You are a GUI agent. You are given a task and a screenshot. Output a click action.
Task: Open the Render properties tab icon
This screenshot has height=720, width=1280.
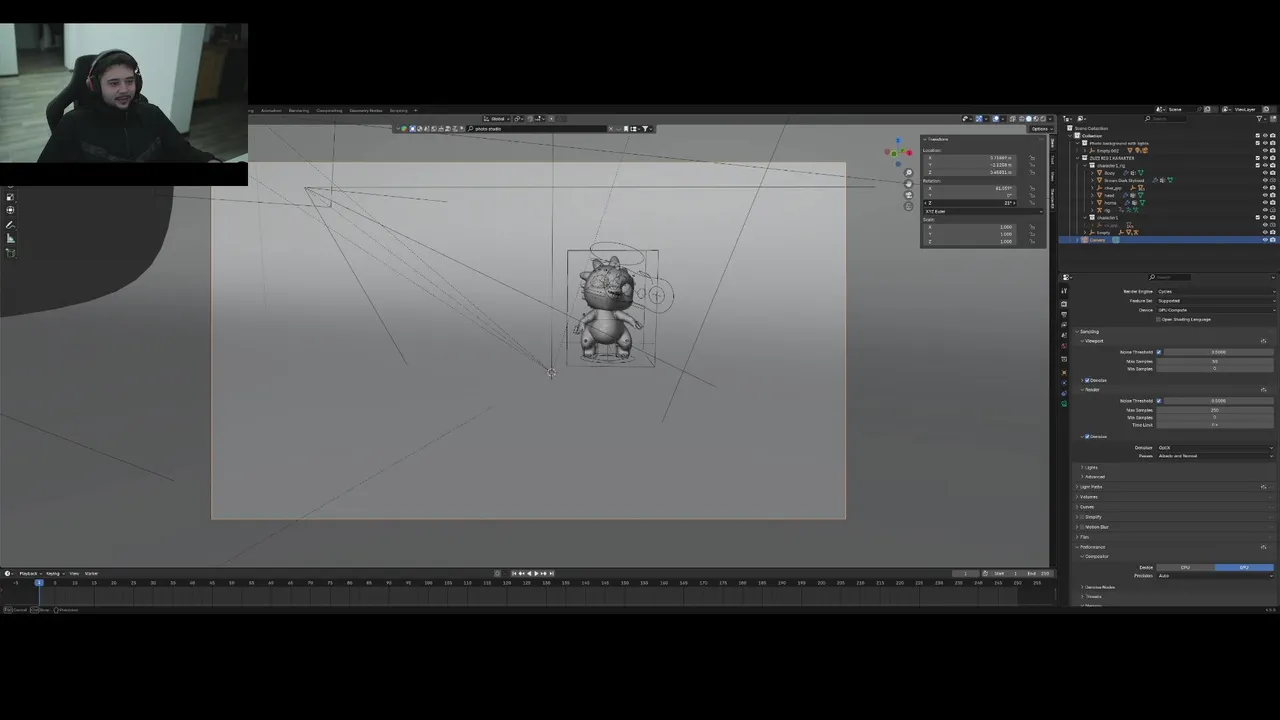(1064, 304)
